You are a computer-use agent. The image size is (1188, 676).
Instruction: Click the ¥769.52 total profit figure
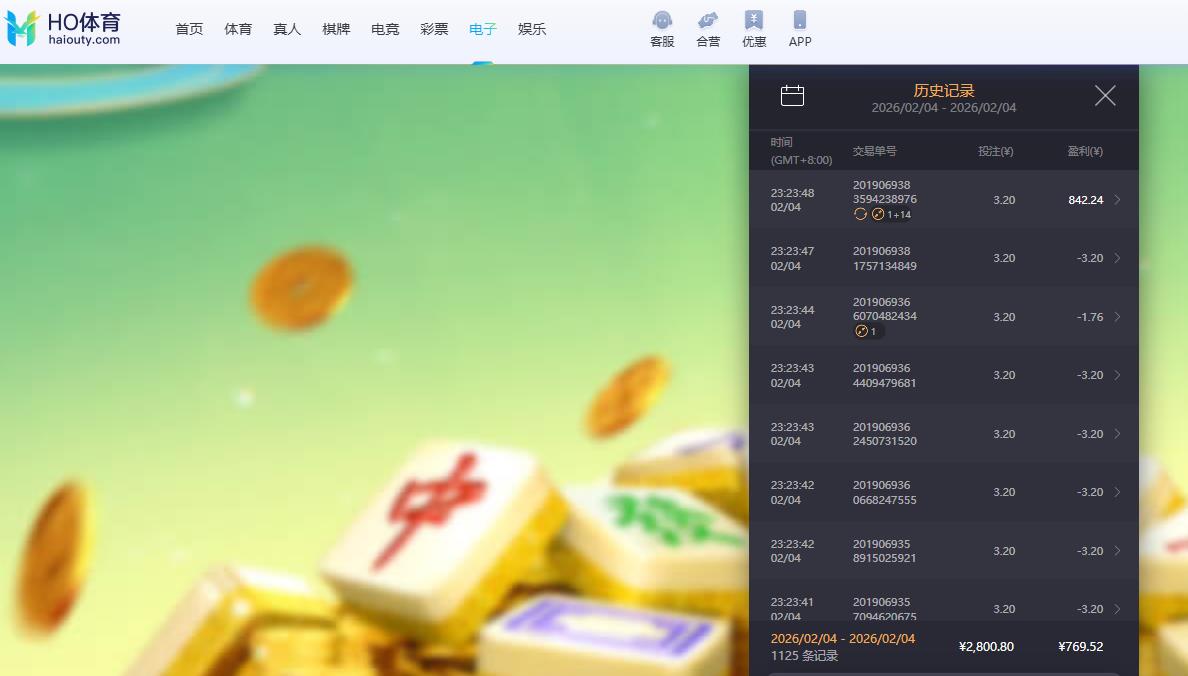[x=1080, y=646]
